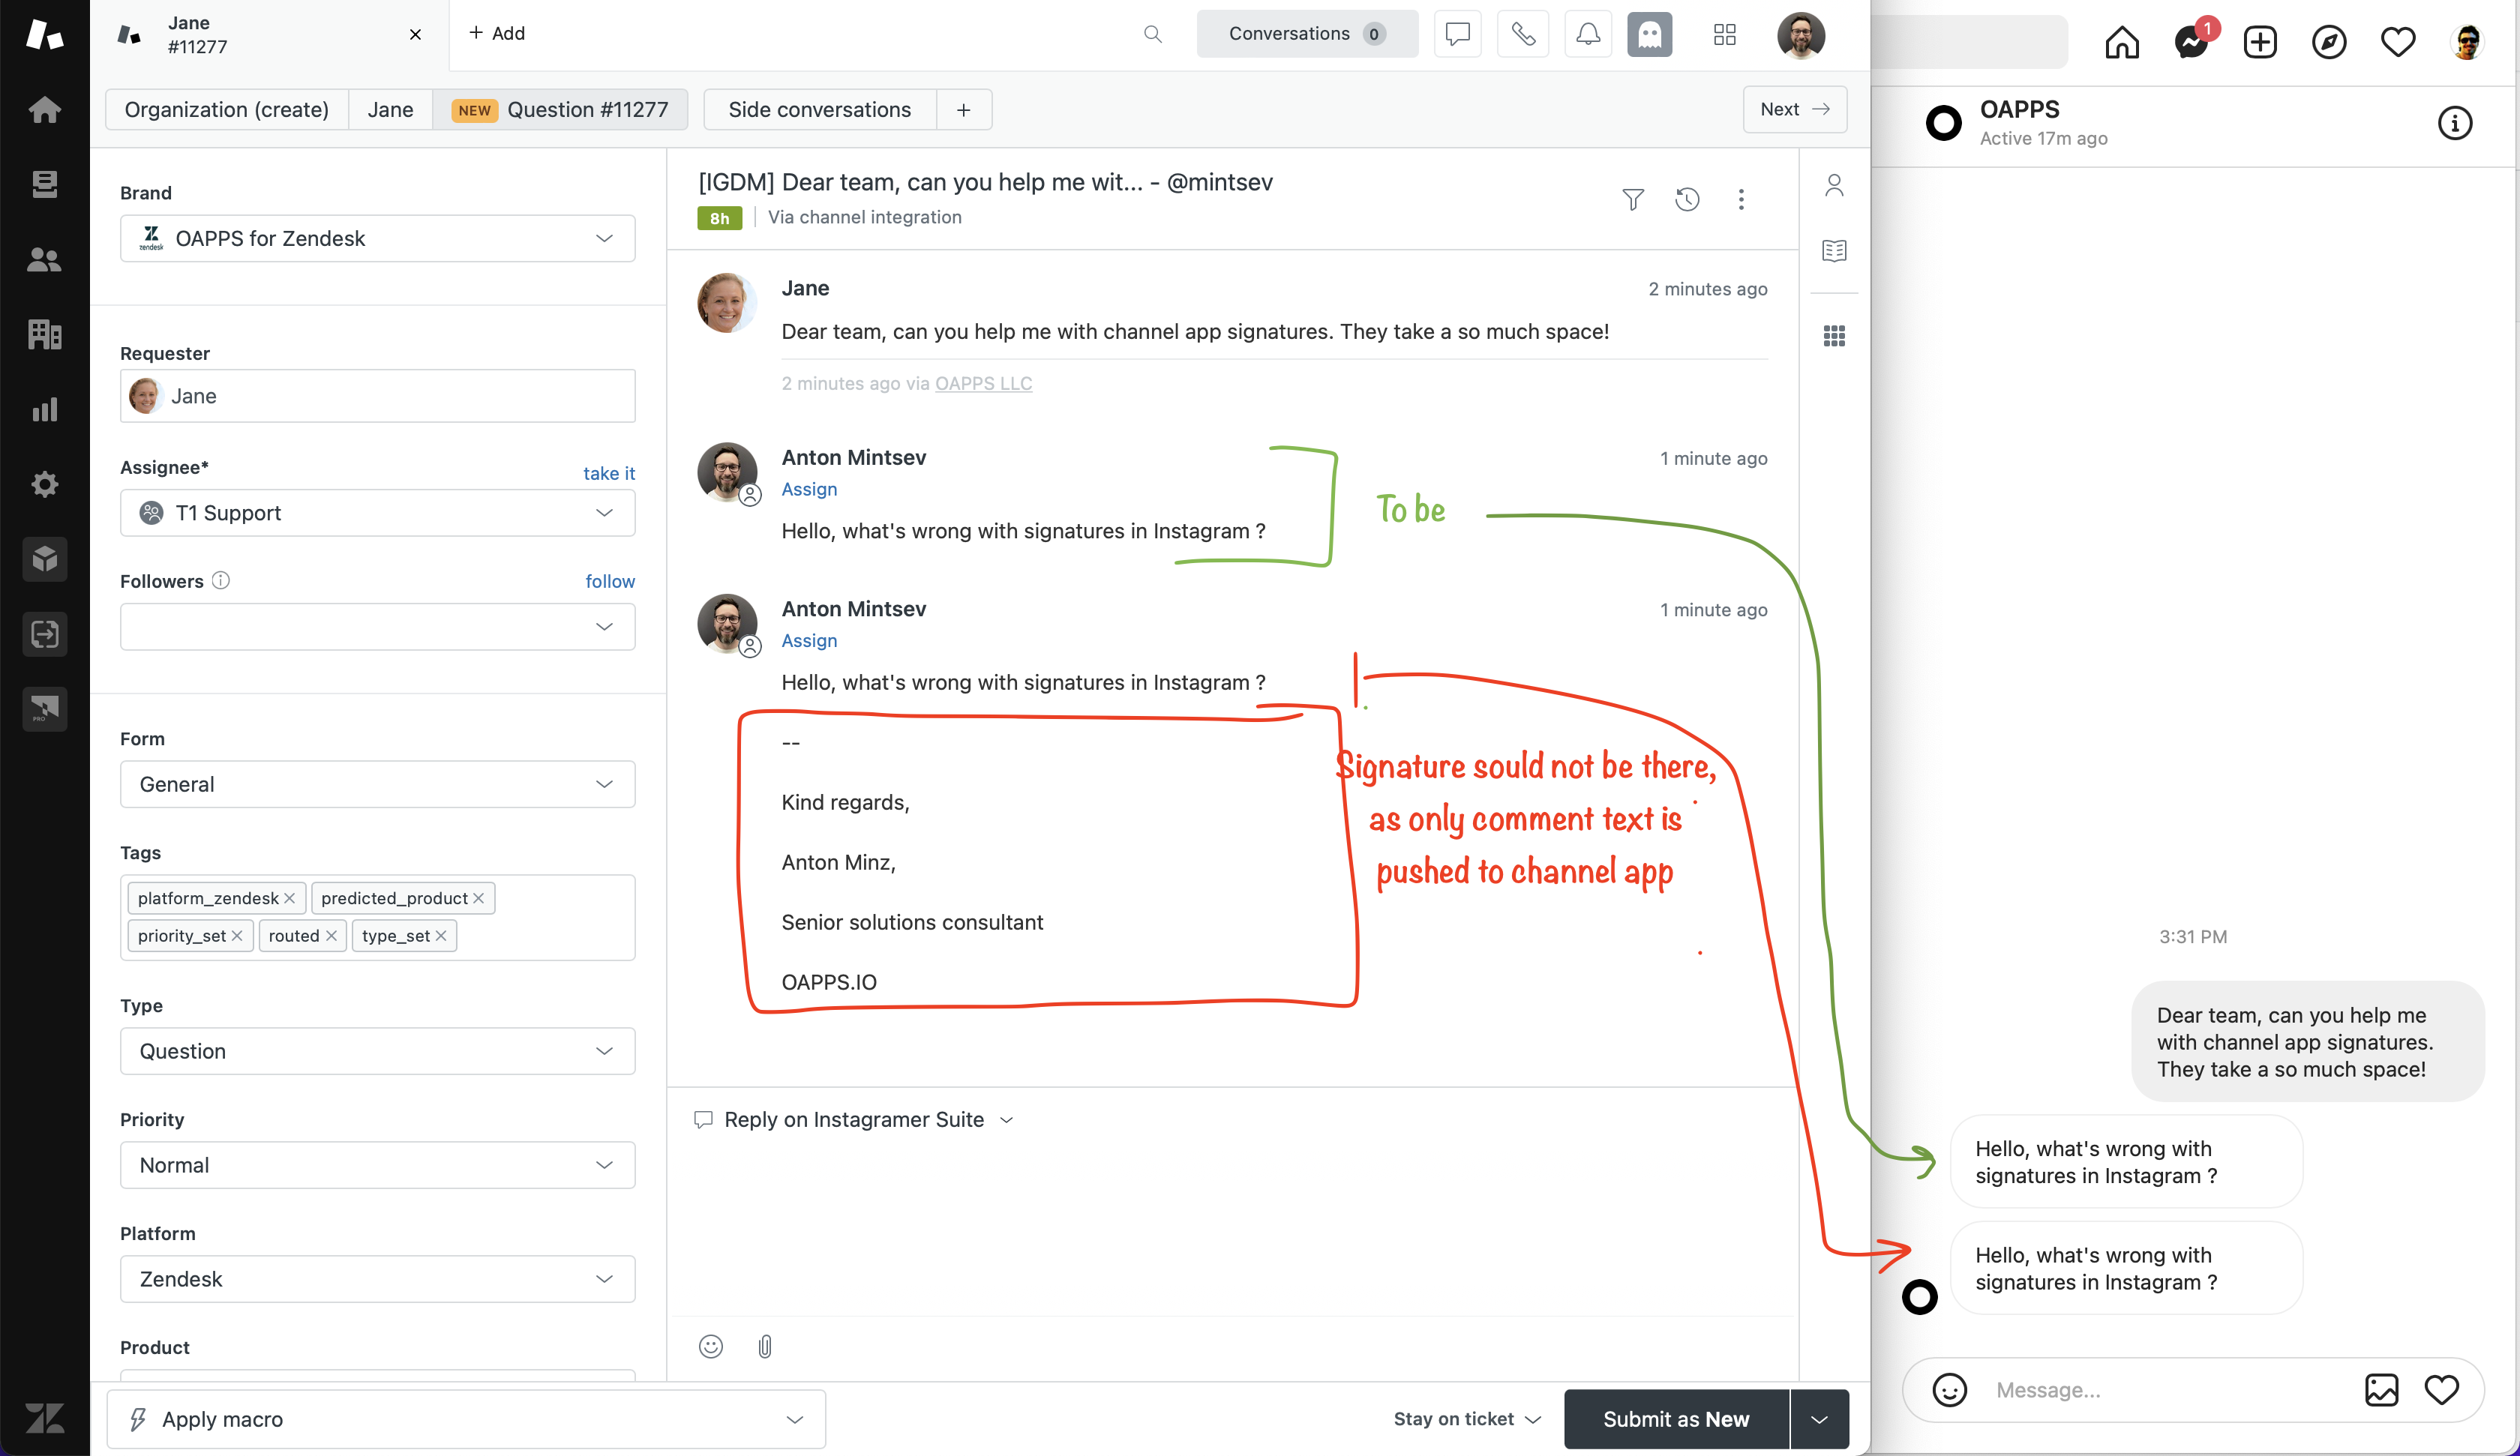Expand Reply on Instagramer Suite channel selector
This screenshot has width=2520, height=1456.
856,1120
